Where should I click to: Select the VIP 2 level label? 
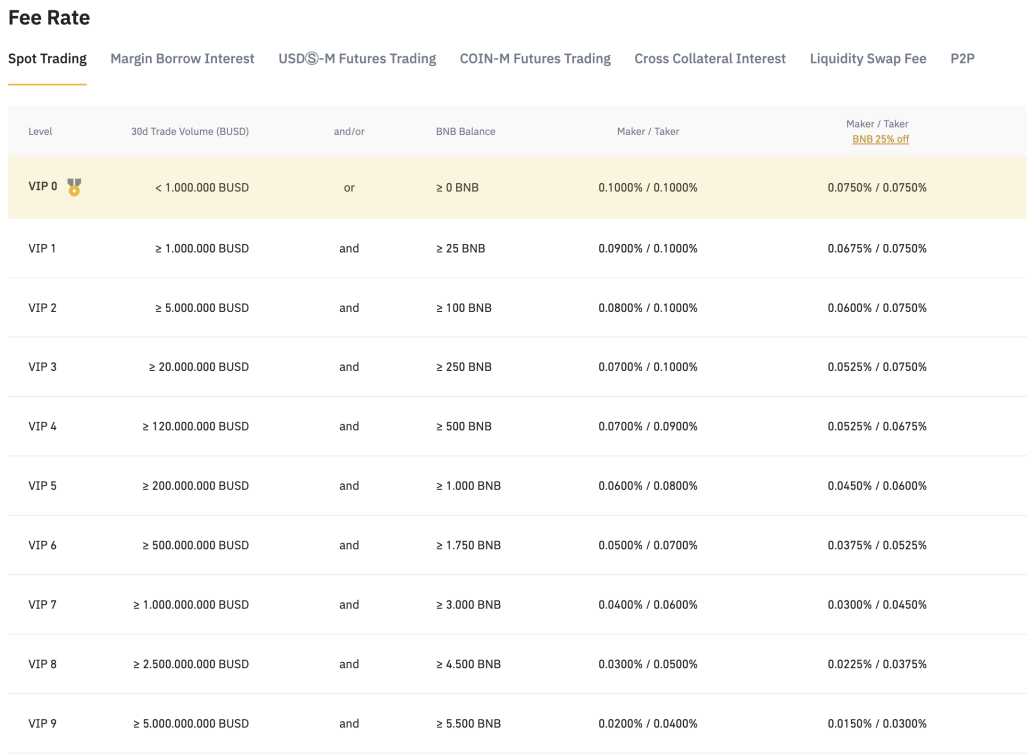(x=42, y=308)
